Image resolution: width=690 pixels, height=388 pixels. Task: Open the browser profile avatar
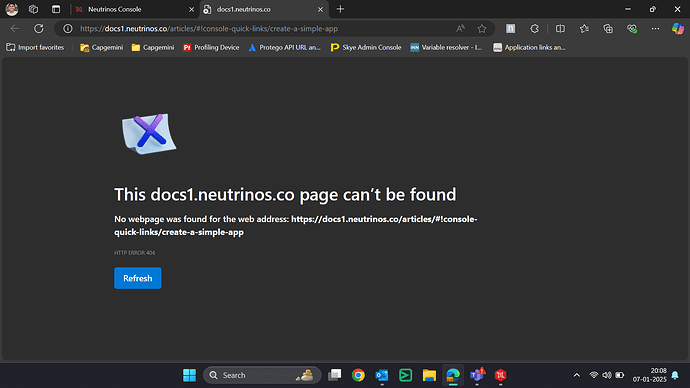point(12,9)
